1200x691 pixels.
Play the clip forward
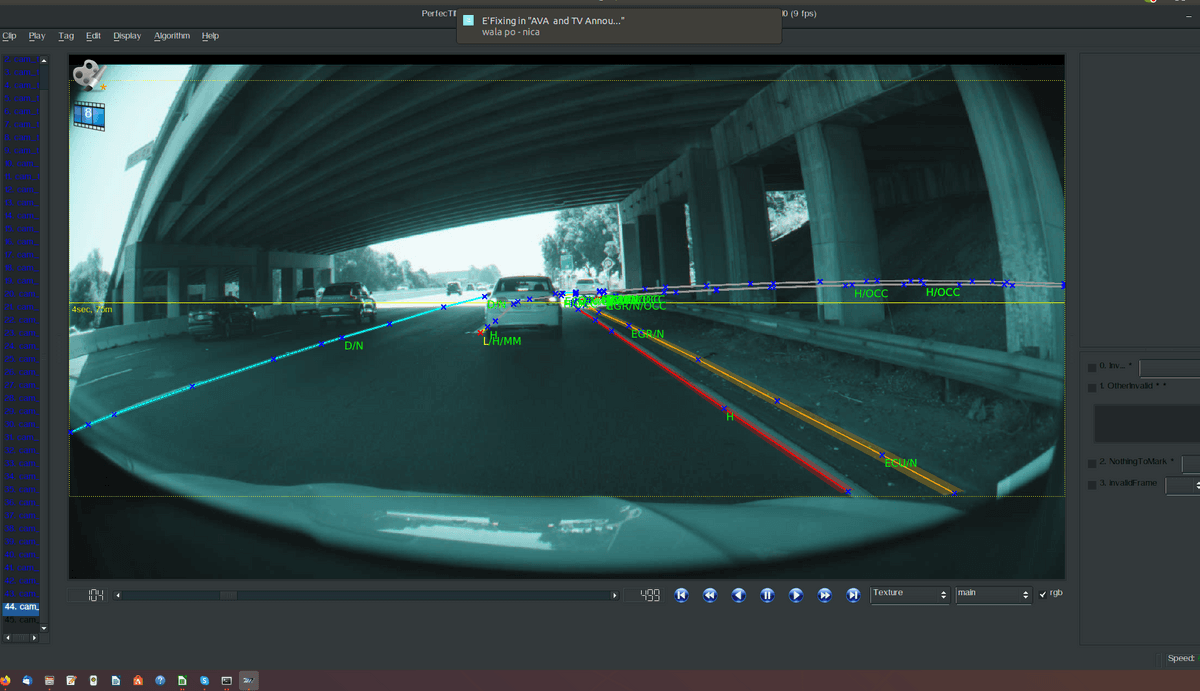pyautogui.click(x=796, y=595)
